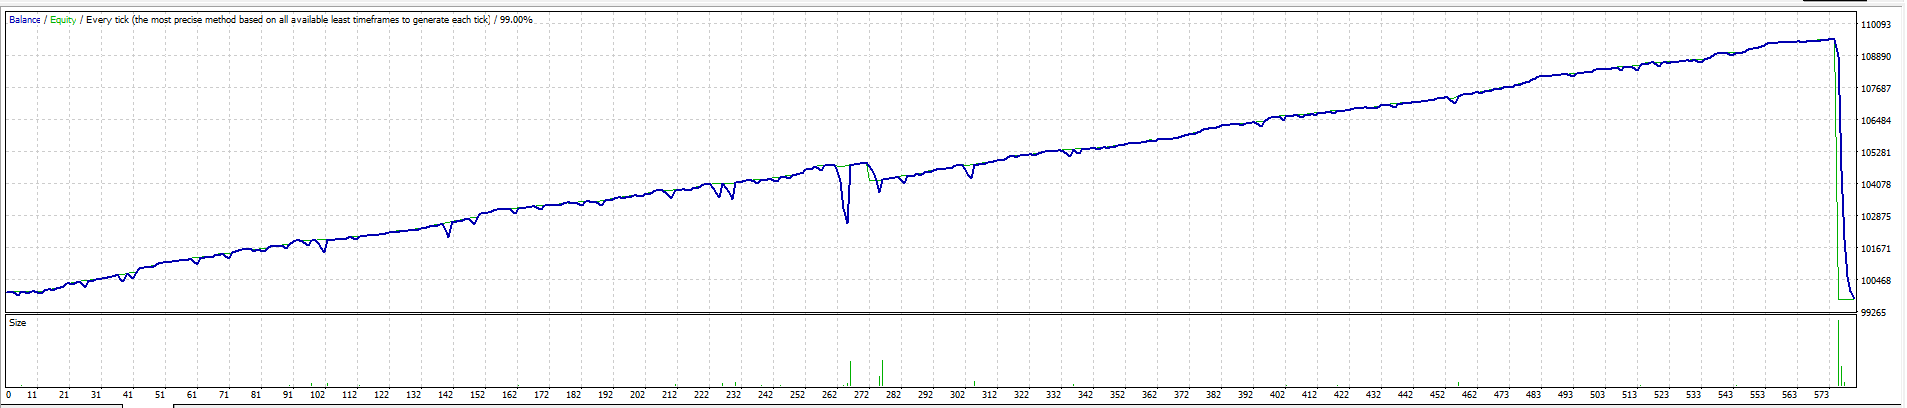Click the x-axis label 162
The image size is (1907, 408).
pos(510,395)
